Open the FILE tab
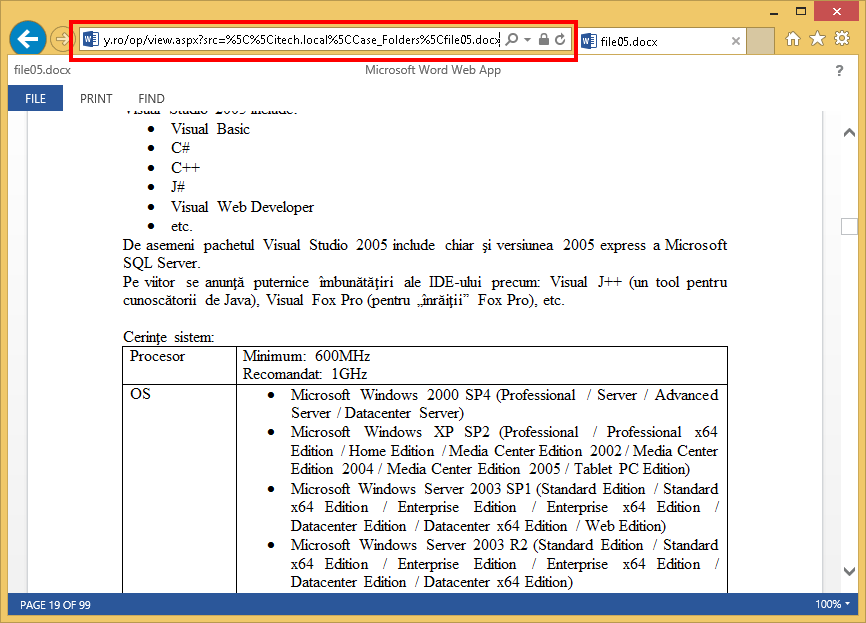This screenshot has height=623, width=866. click(x=35, y=98)
